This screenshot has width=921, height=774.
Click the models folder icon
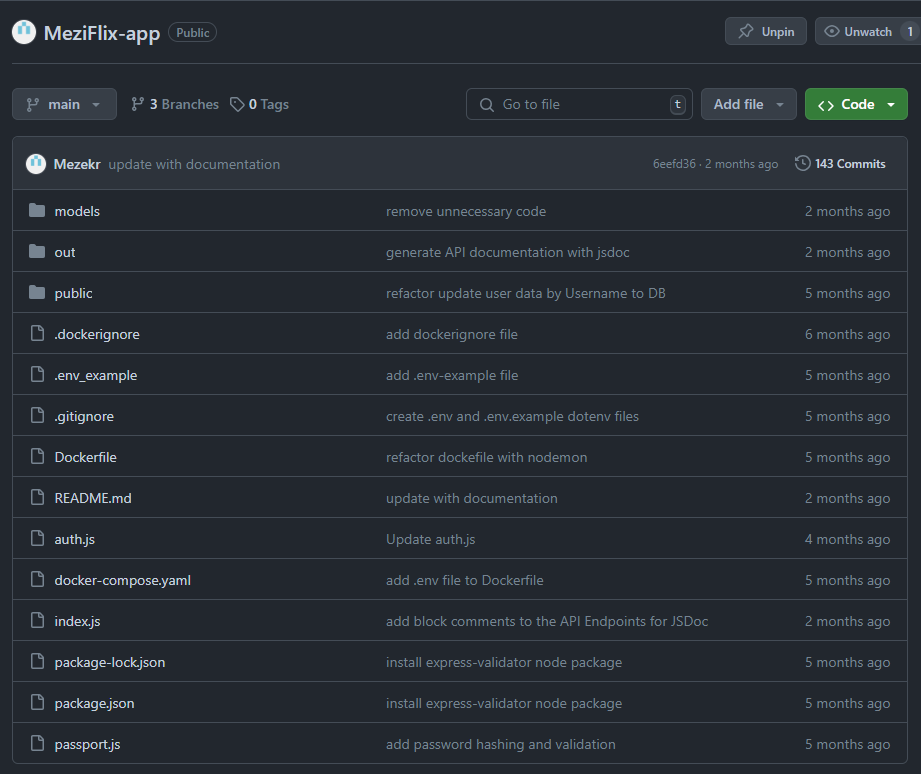37,211
